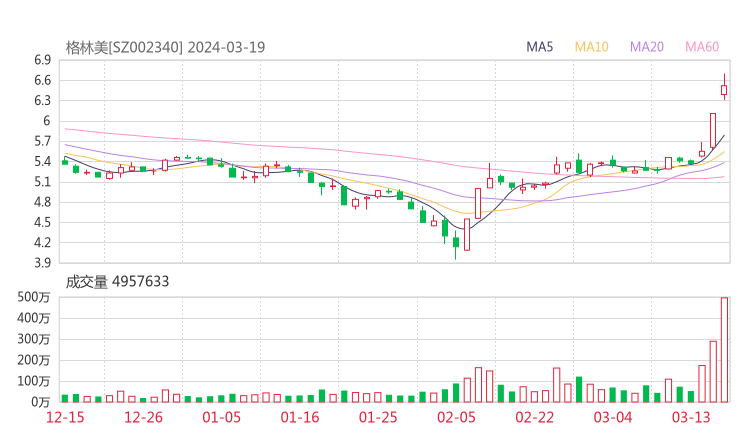This screenshot has height=440, width=740.
Task: Click the 03-13 date axis label
Action: pos(691,417)
